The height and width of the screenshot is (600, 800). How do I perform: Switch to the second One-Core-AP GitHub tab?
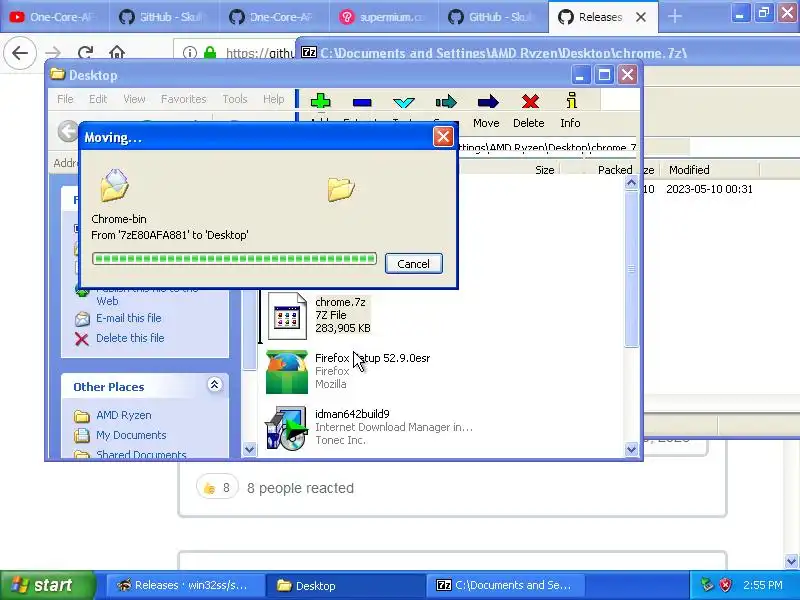[x=273, y=17]
